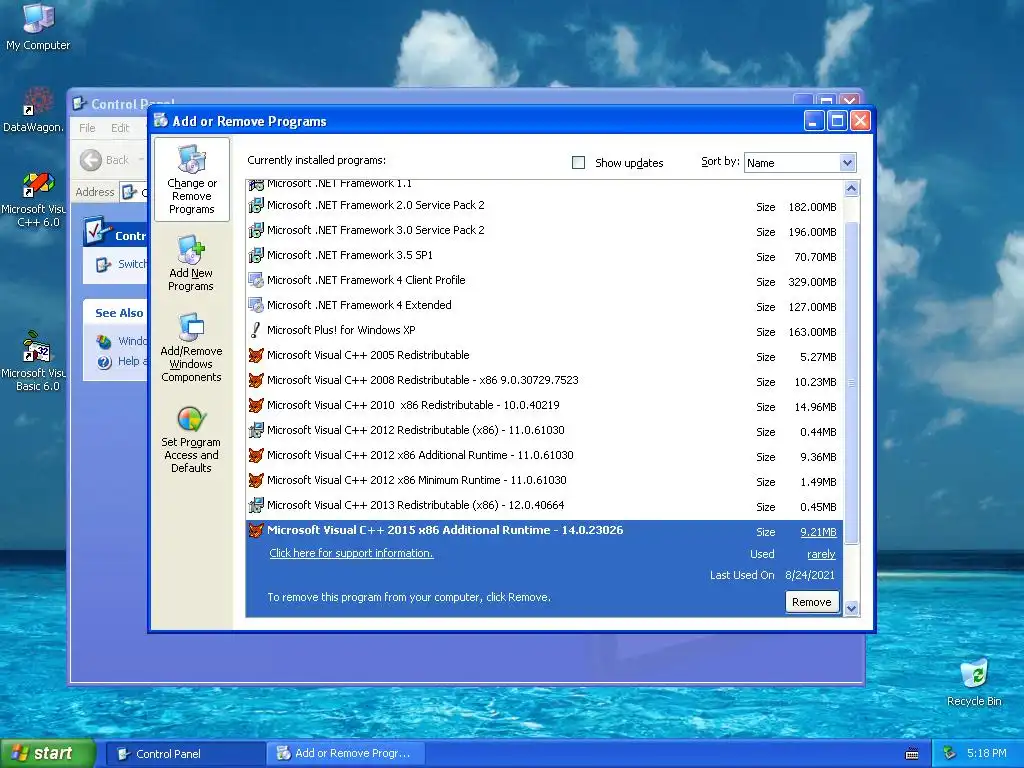Enable the Show updates checkbox
1024x768 pixels.
point(579,163)
